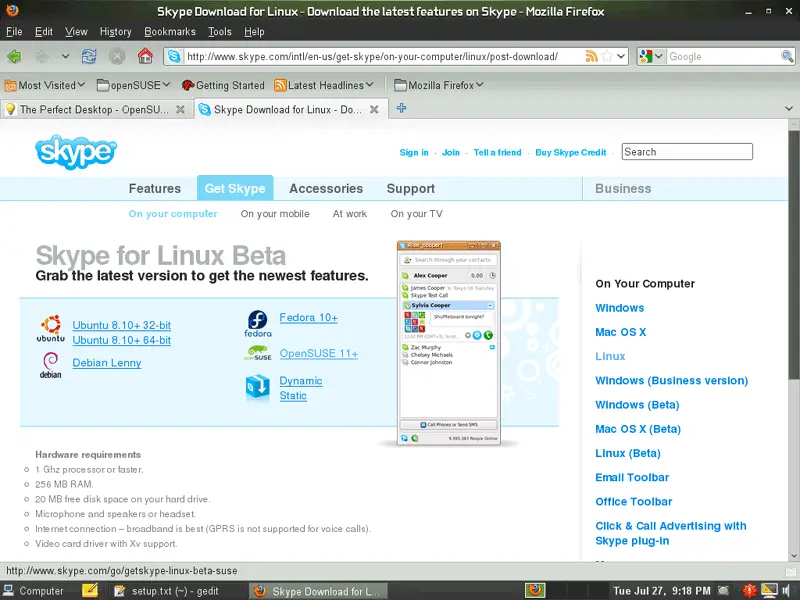Image resolution: width=800 pixels, height=600 pixels.
Task: Open the Help menu
Action: 254,32
